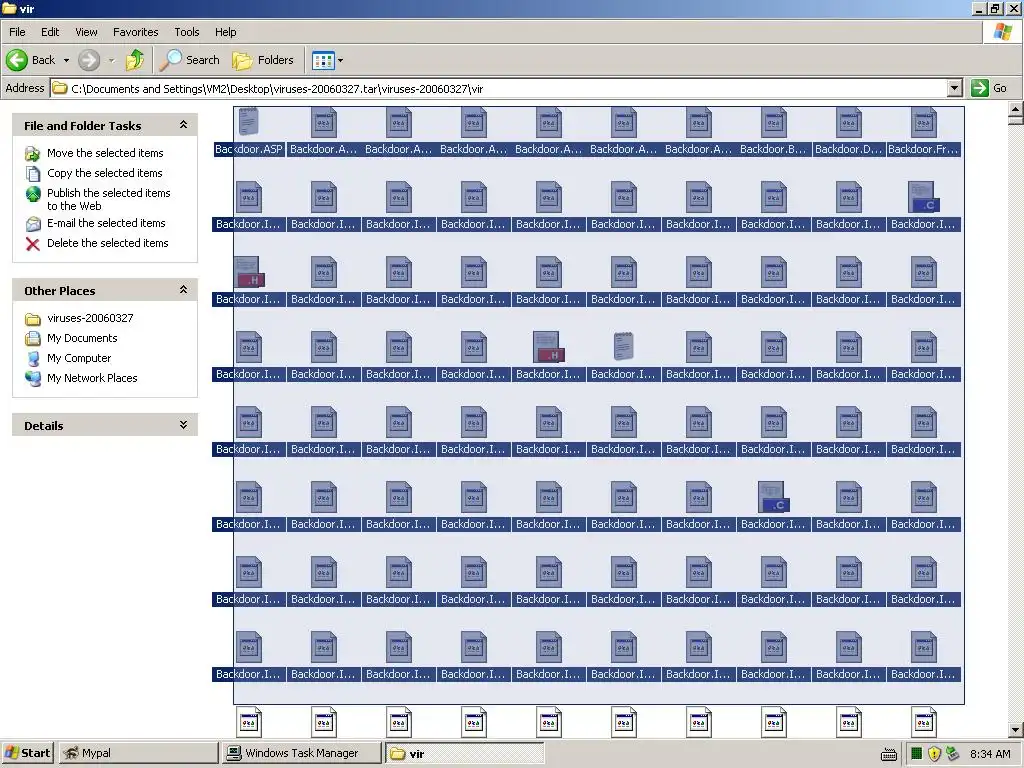Select the Backdoor.D... file
Image resolution: width=1024 pixels, height=768 pixels.
tap(848, 132)
